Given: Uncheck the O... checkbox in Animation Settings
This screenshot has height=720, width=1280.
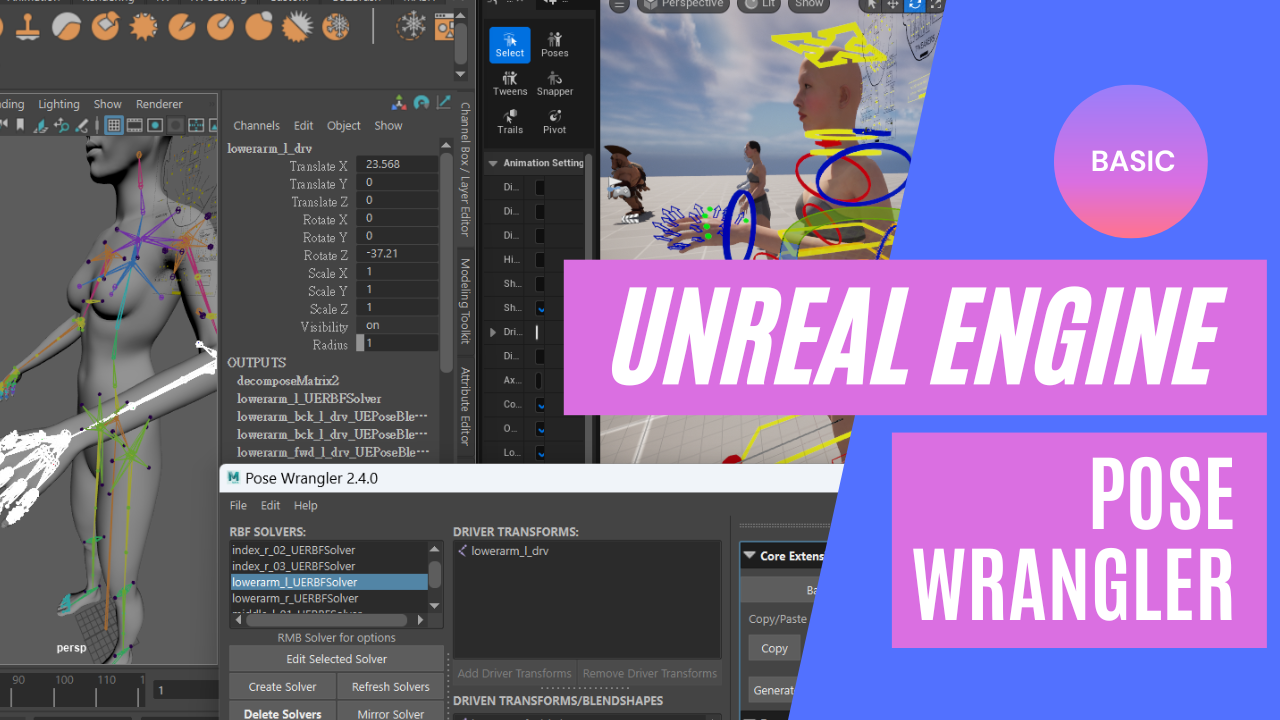Looking at the screenshot, I should coord(540,429).
